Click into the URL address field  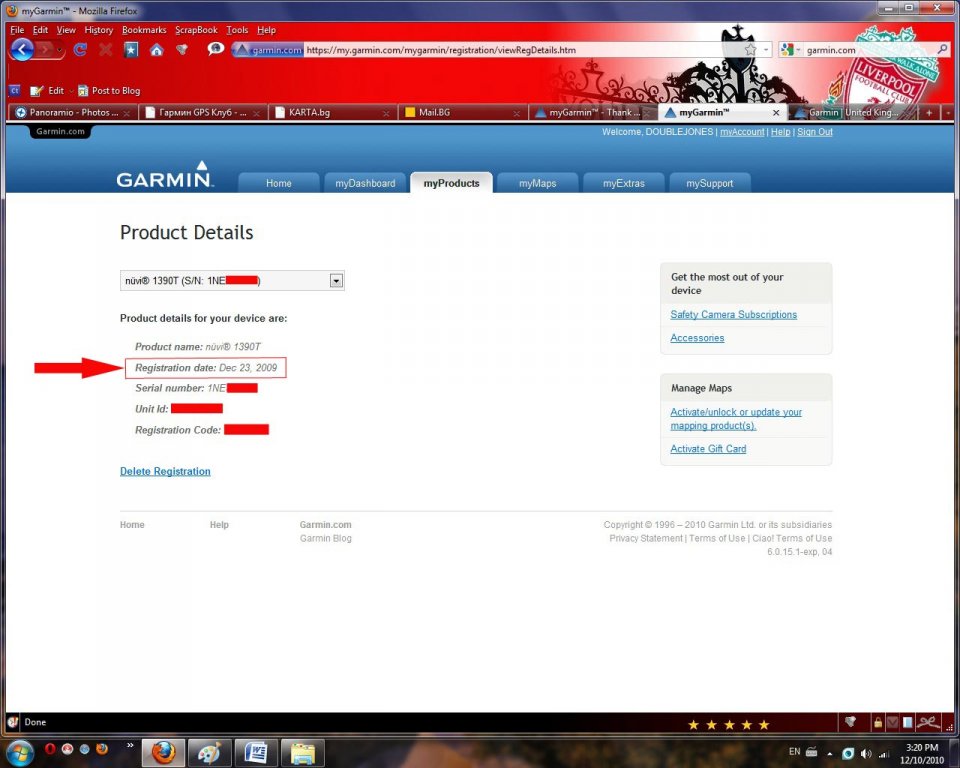point(523,50)
